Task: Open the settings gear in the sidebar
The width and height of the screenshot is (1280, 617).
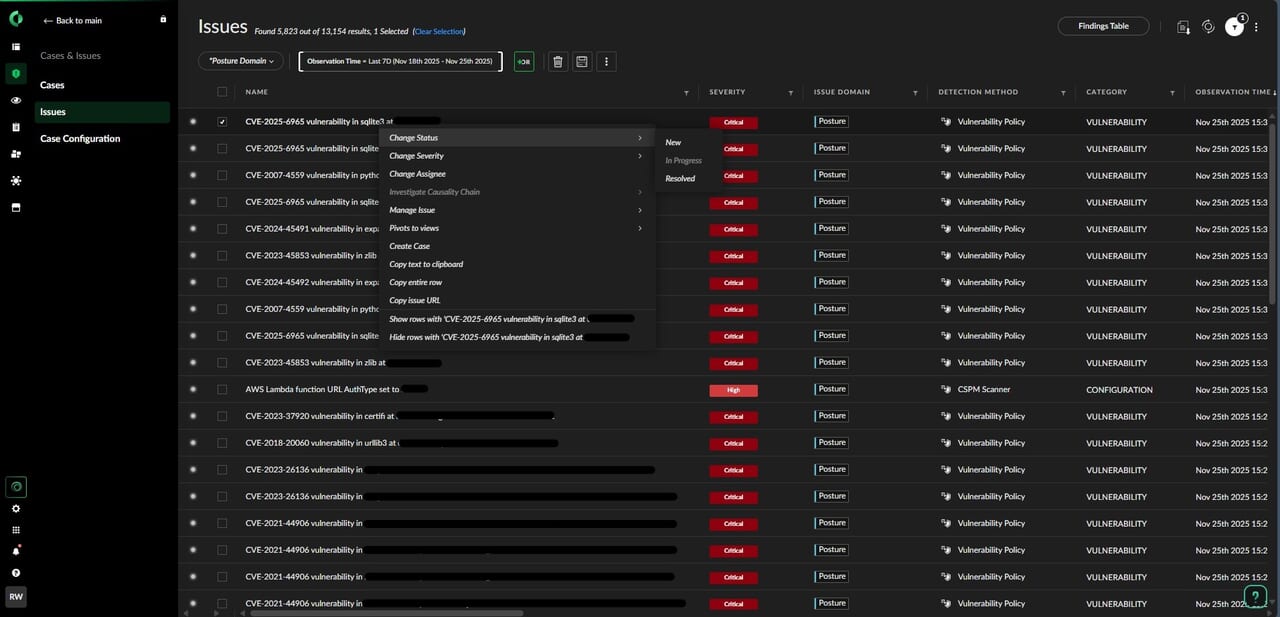Action: tap(16, 508)
